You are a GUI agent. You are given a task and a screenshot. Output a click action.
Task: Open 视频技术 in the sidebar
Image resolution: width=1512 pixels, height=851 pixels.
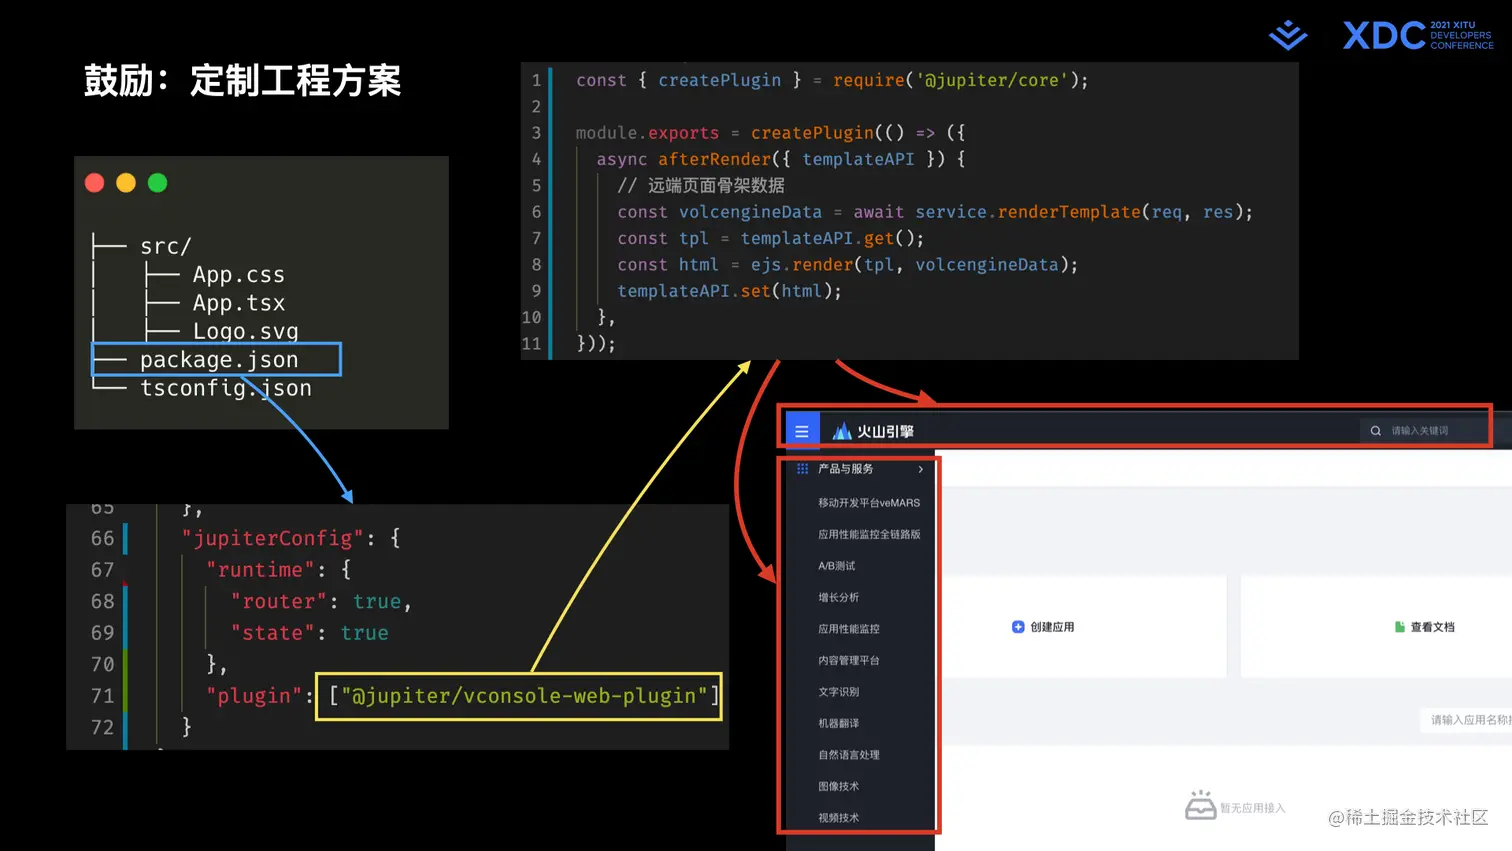838,818
